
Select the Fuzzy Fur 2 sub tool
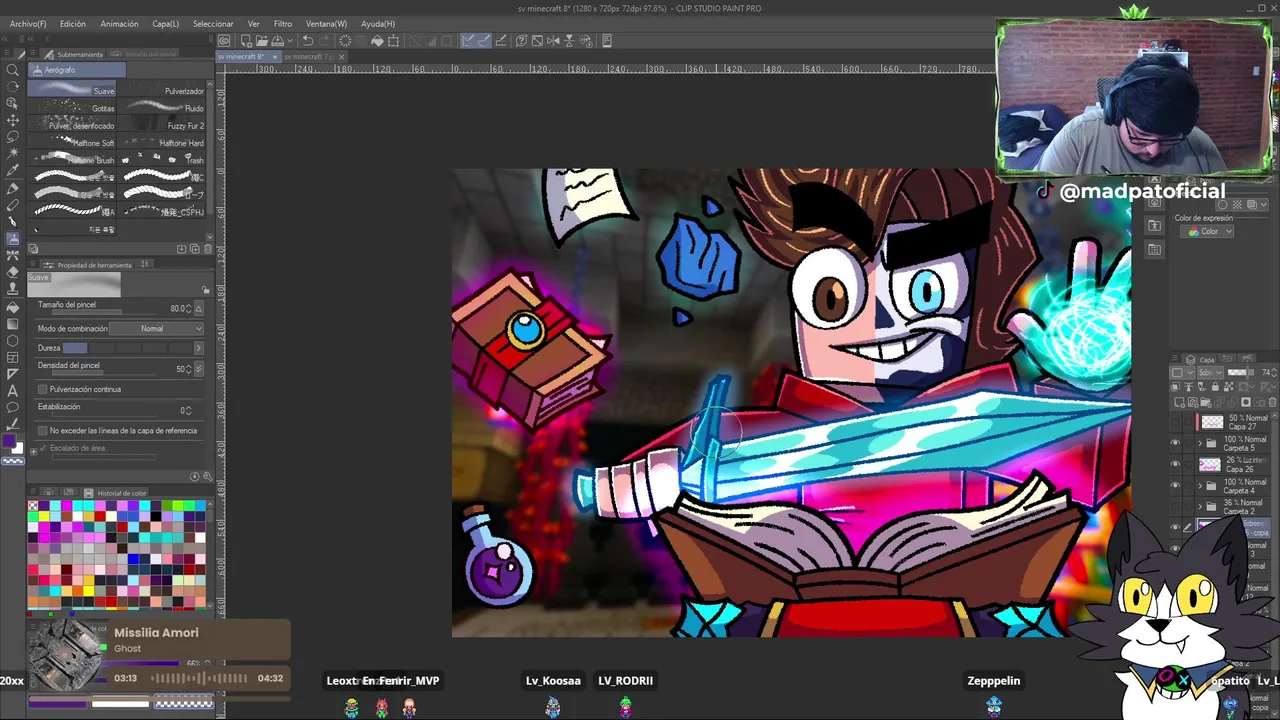coord(161,125)
